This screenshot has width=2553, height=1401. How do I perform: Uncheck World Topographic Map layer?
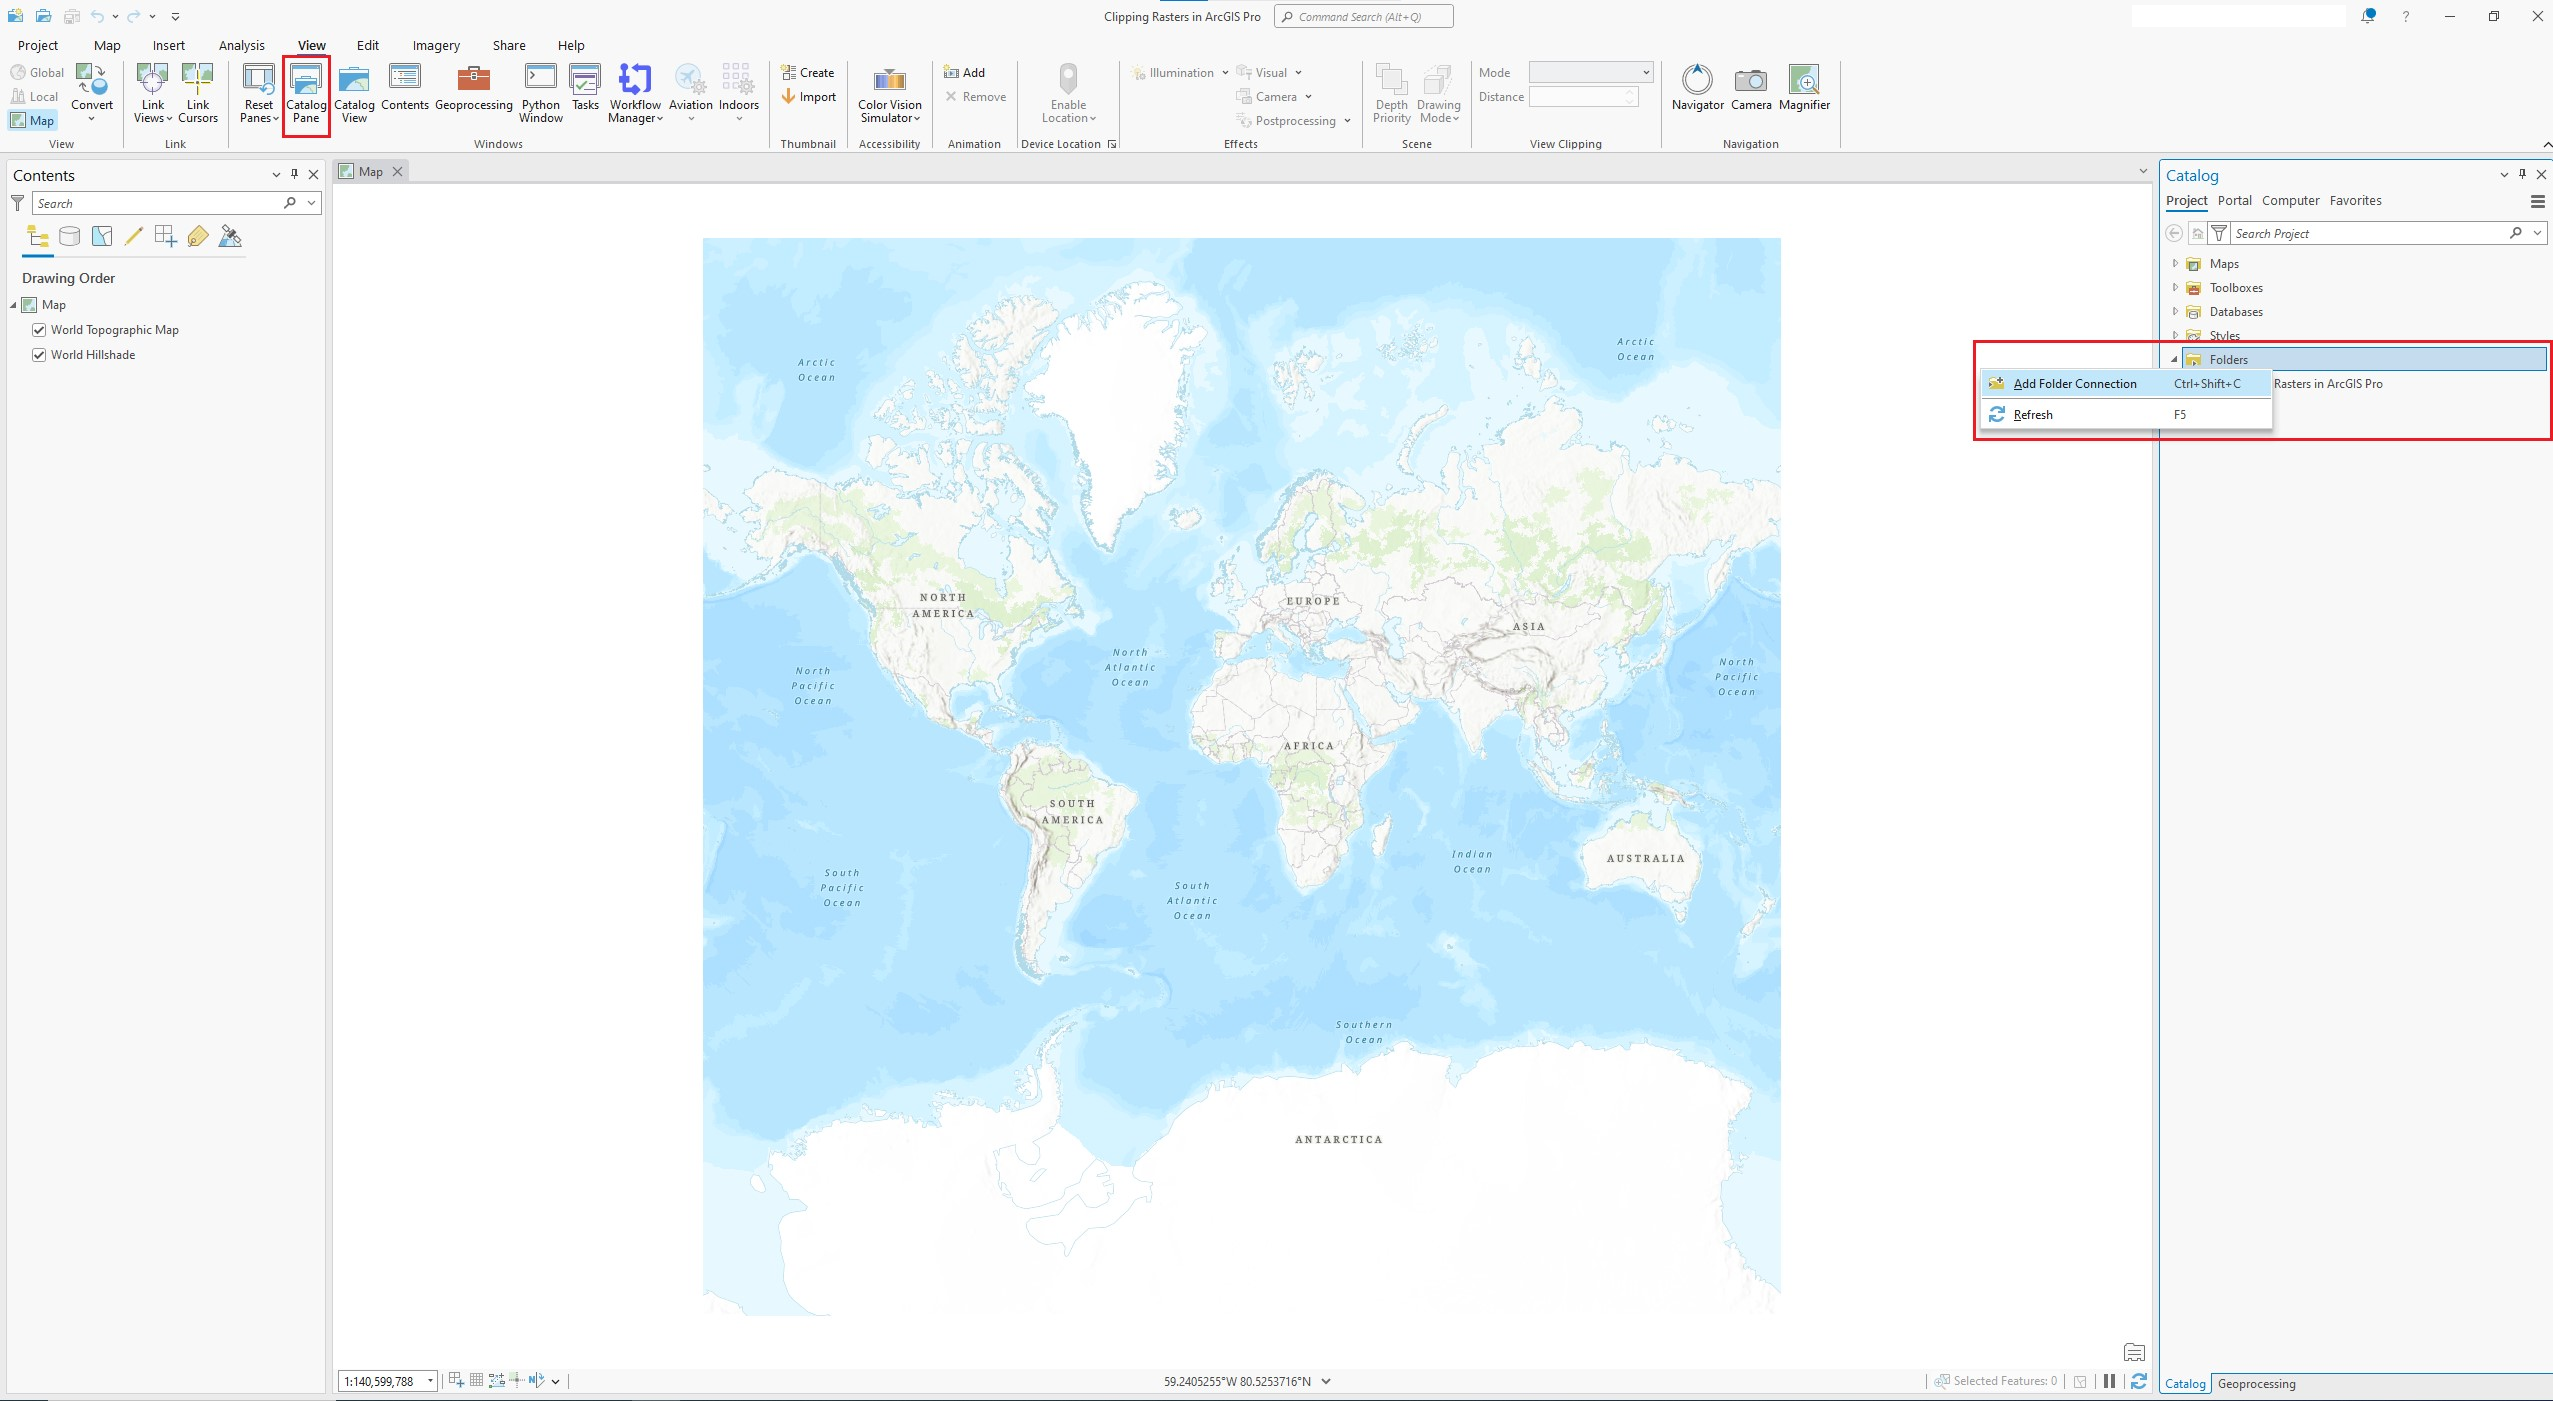tap(39, 330)
